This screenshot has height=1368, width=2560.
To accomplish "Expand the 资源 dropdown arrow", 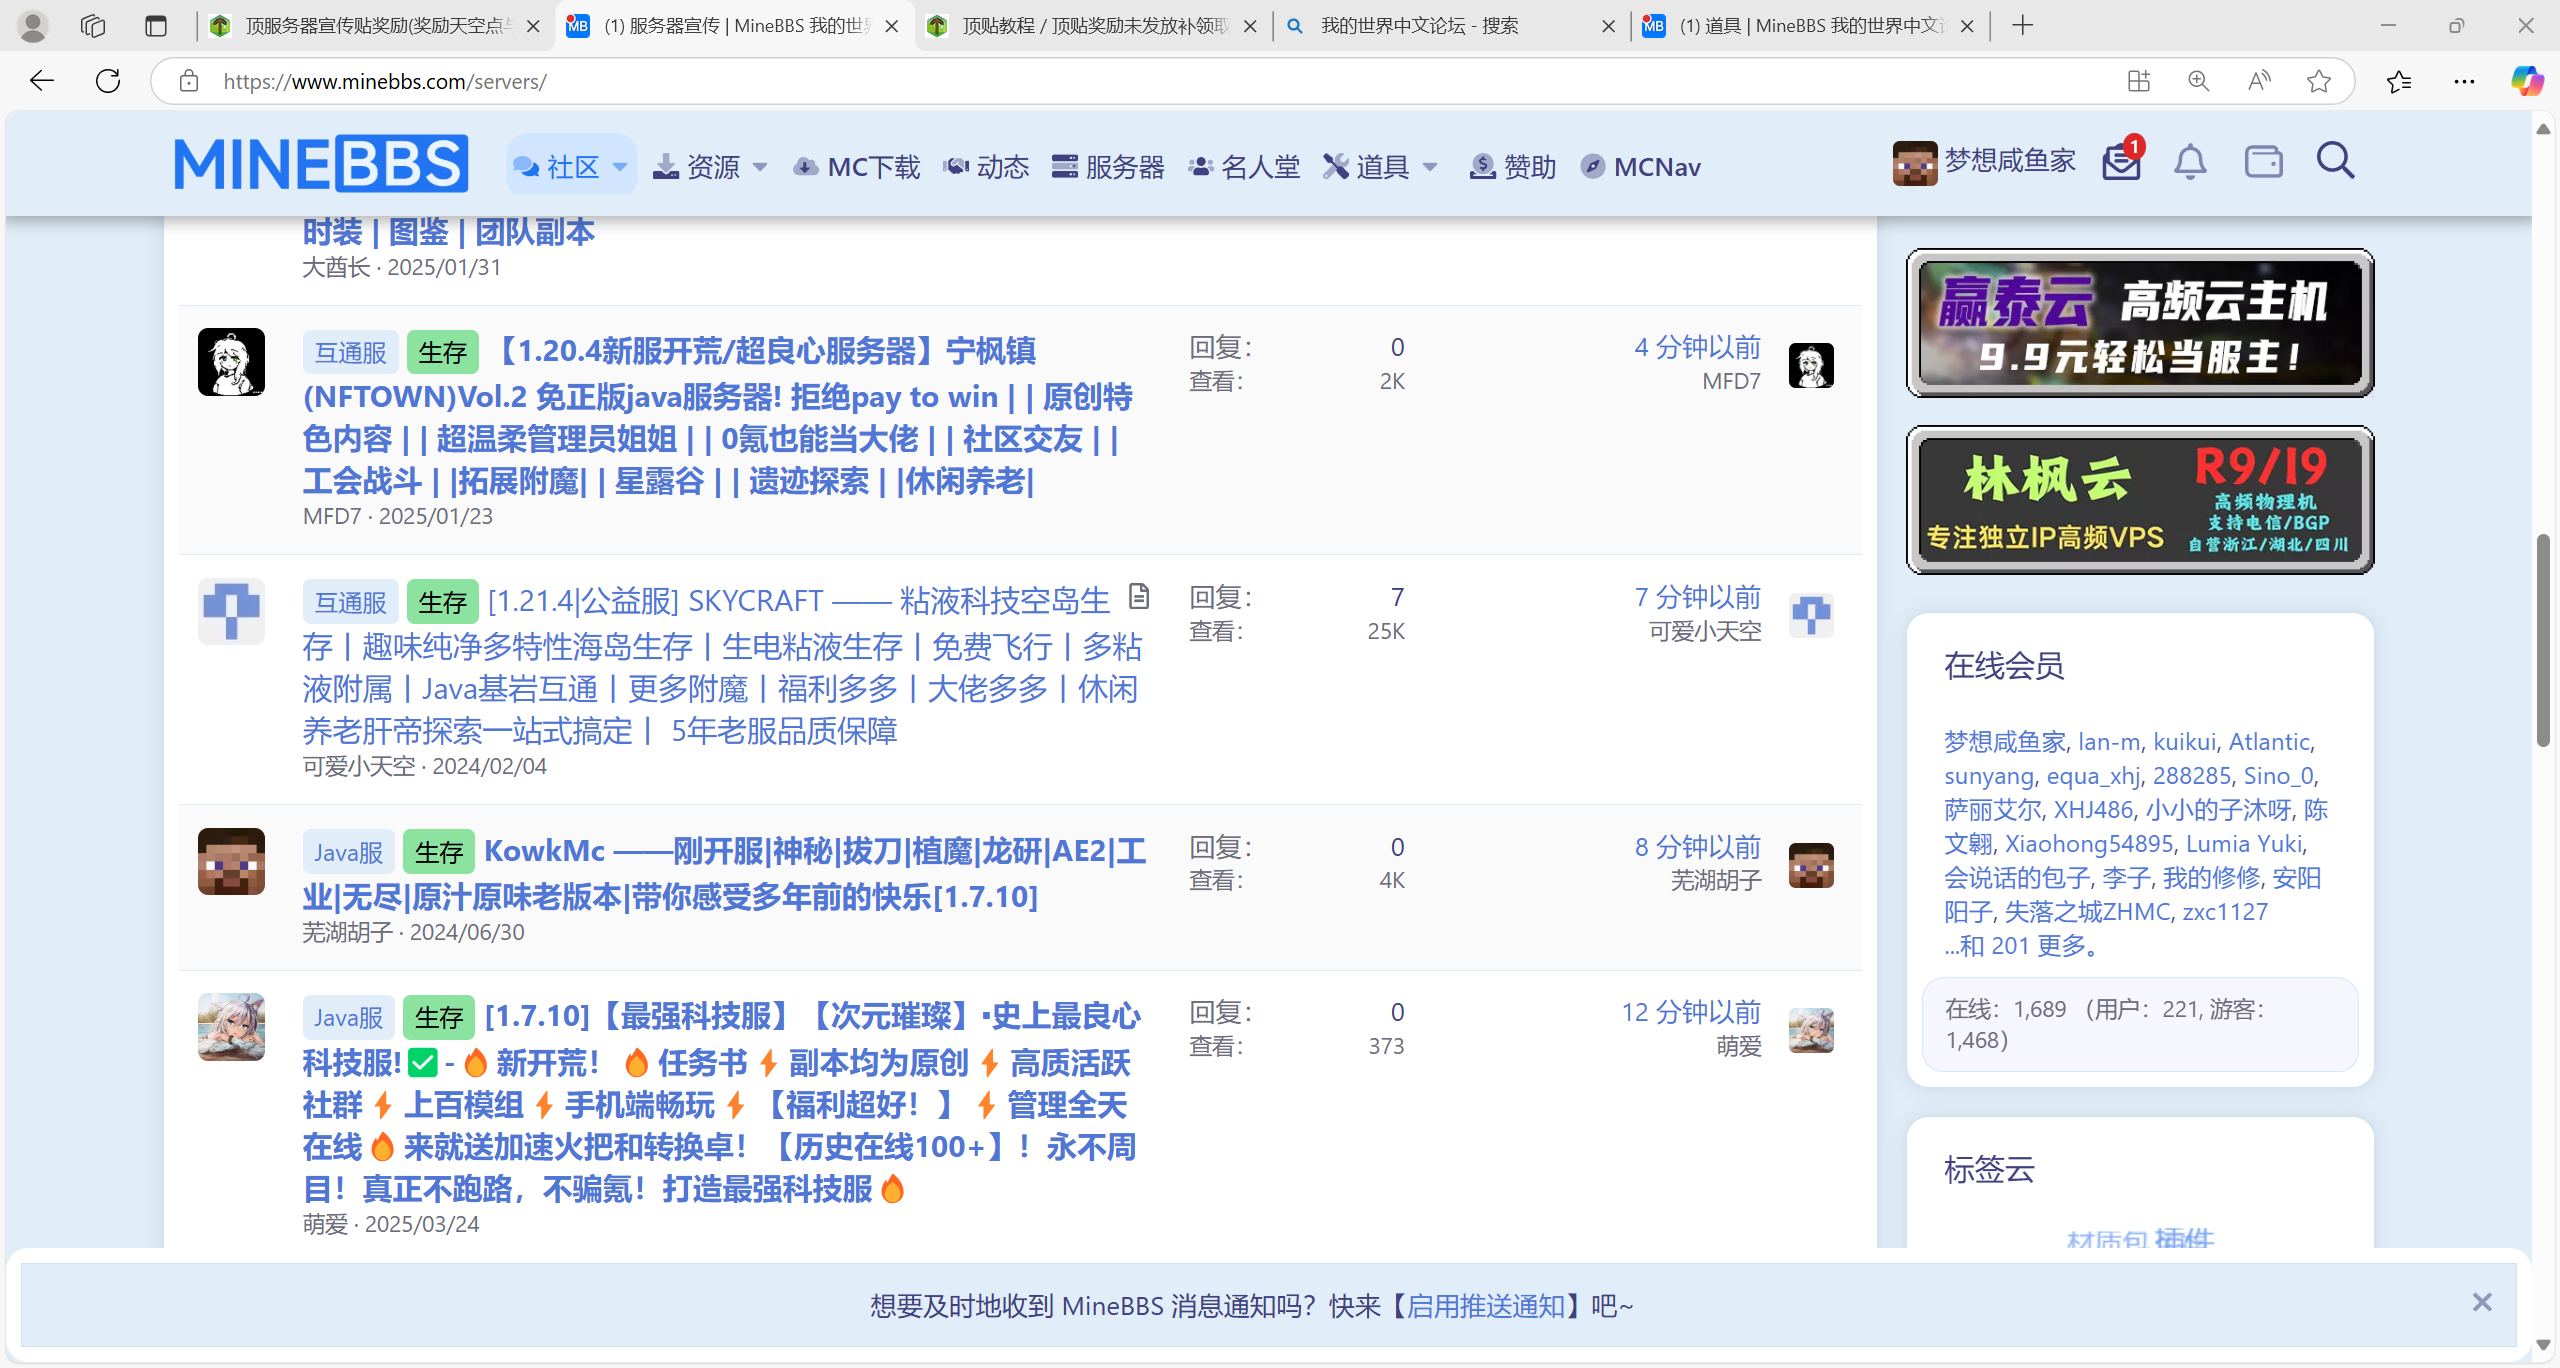I will click(x=760, y=167).
